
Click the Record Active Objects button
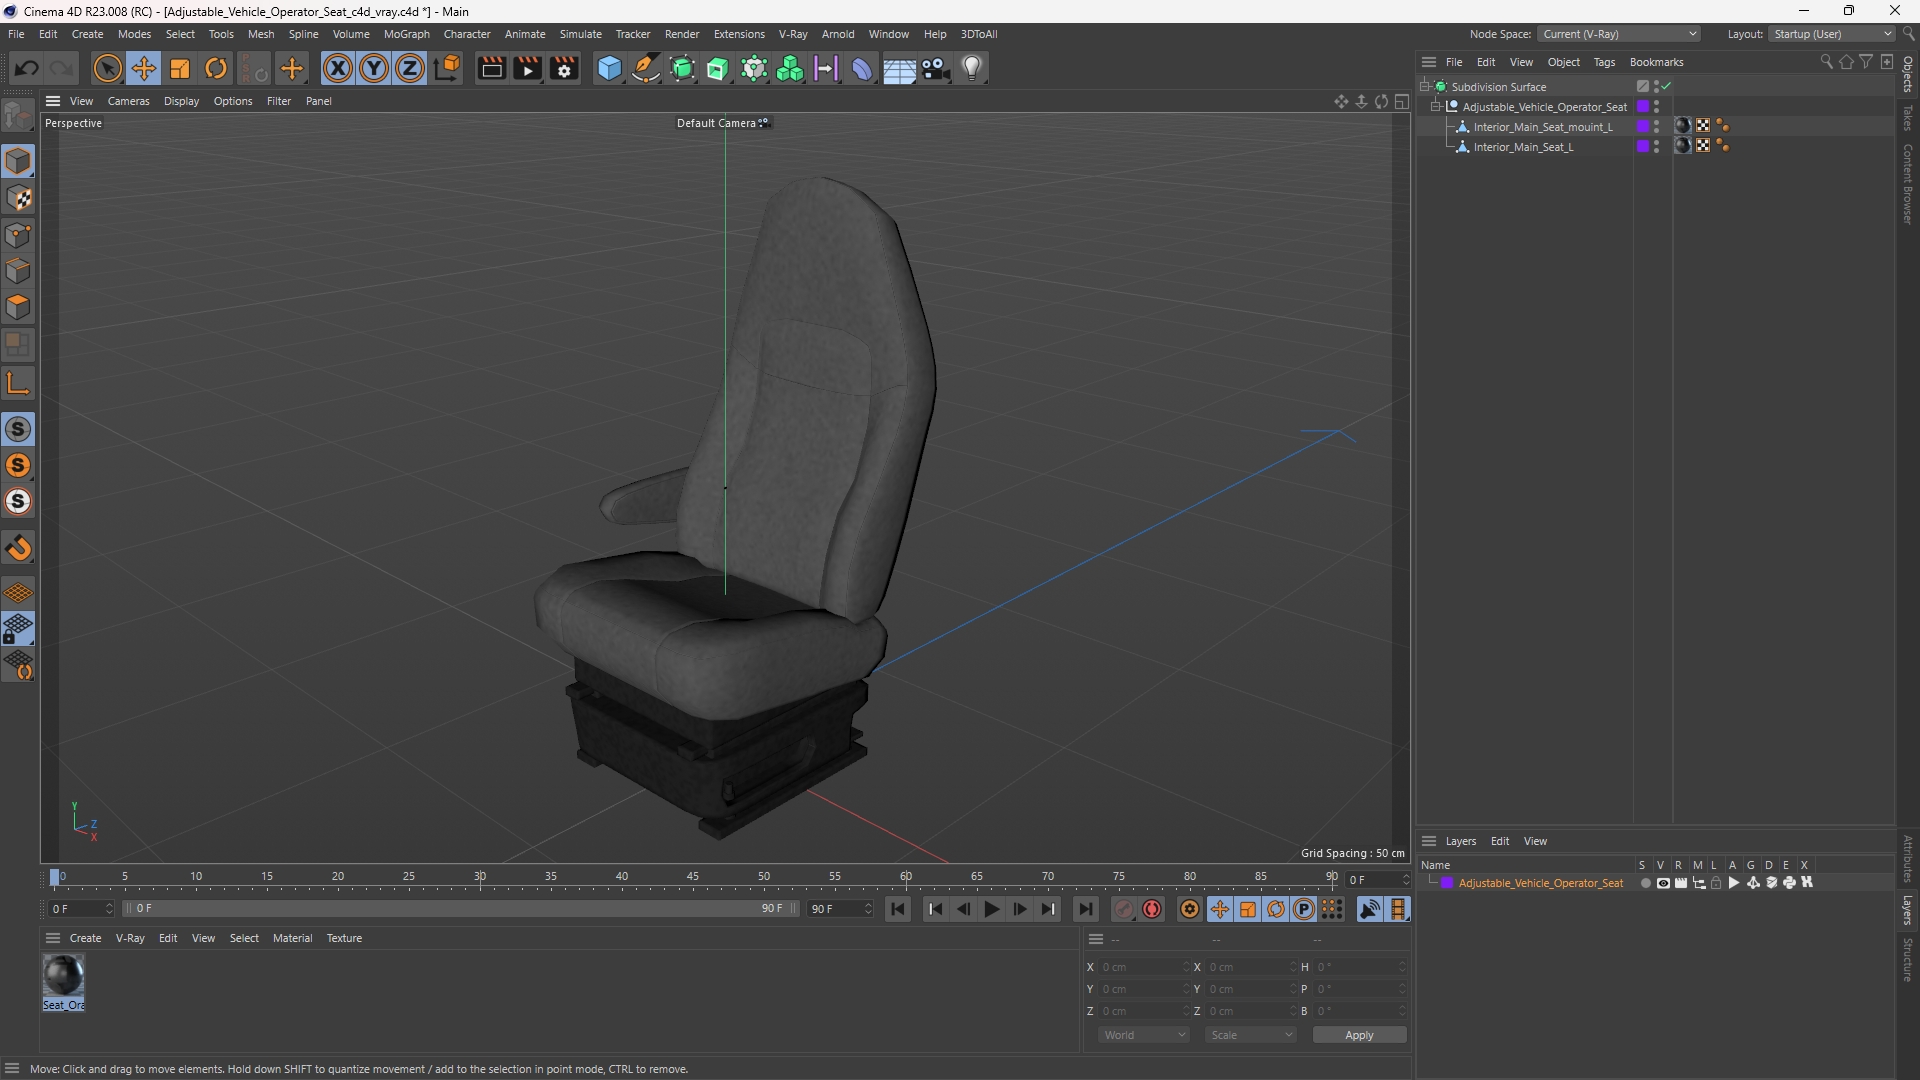tap(1124, 909)
